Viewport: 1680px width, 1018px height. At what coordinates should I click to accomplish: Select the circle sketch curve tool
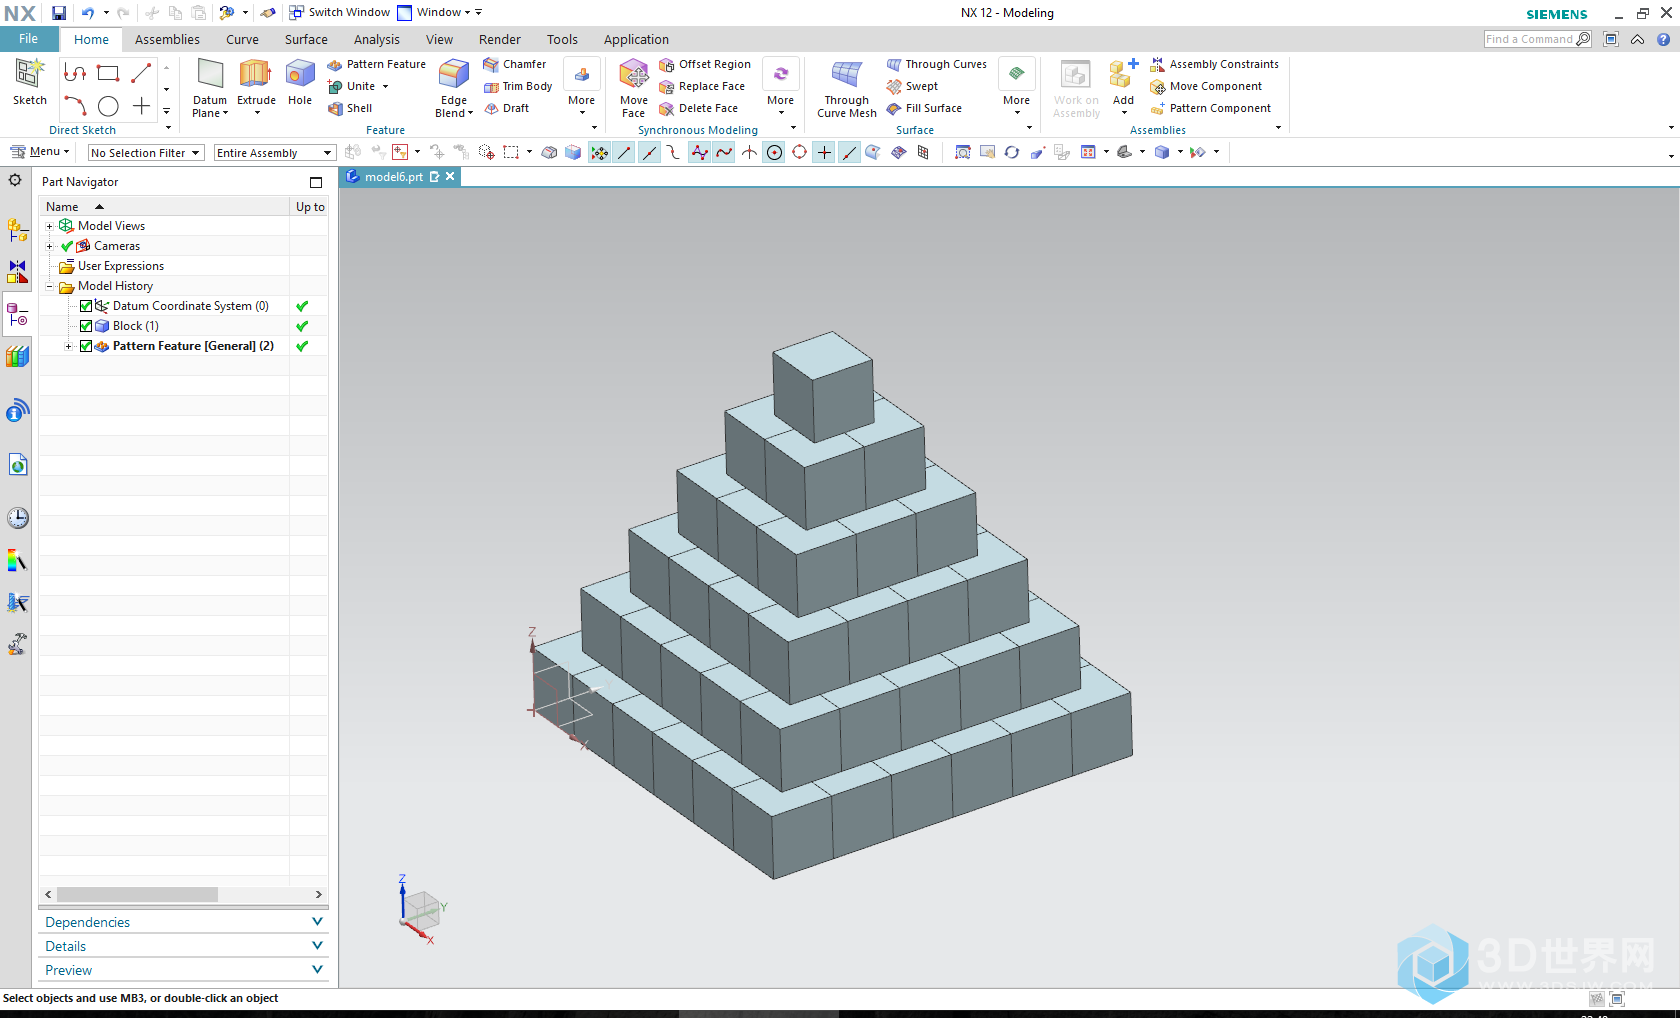(x=108, y=106)
